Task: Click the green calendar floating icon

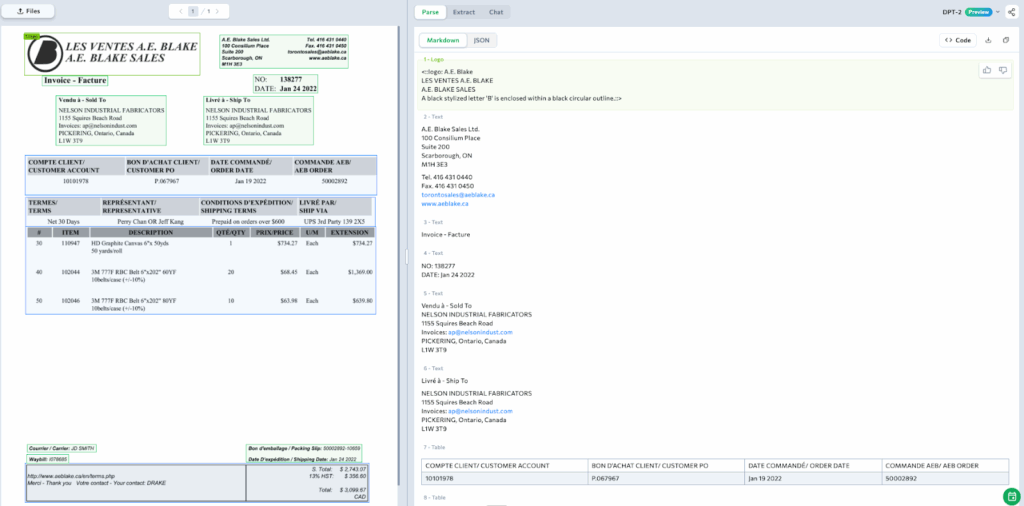Action: (1012, 496)
